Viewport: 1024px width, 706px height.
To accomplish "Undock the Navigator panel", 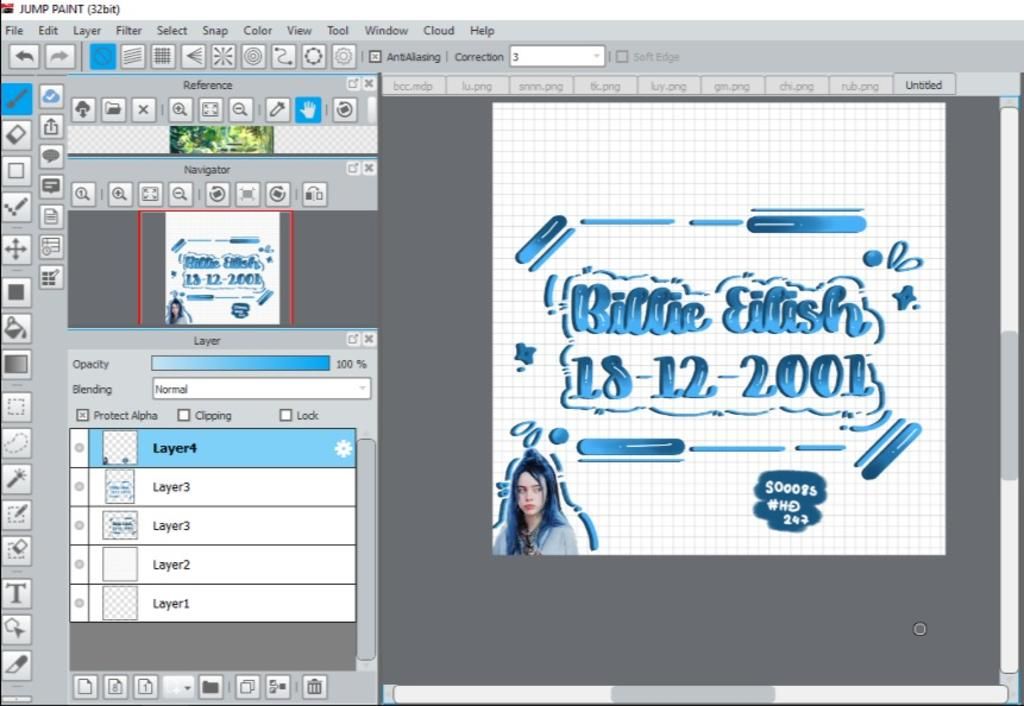I will [353, 168].
